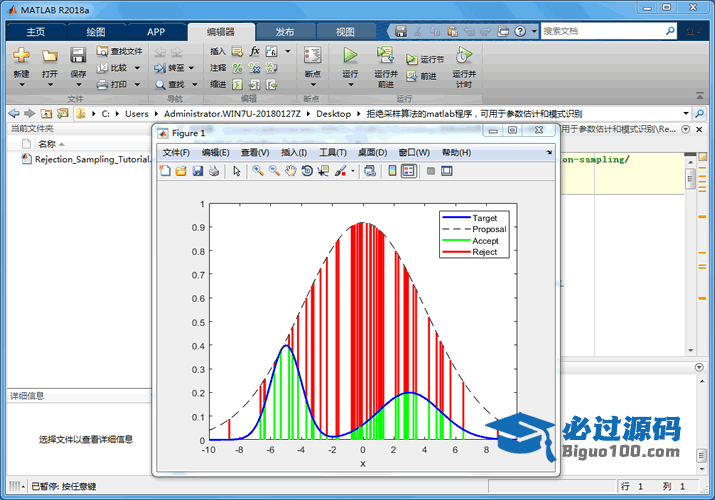This screenshot has height=500, width=715.
Task: Switch to the 绘图 (Plots) tab
Action: pyautogui.click(x=96, y=32)
